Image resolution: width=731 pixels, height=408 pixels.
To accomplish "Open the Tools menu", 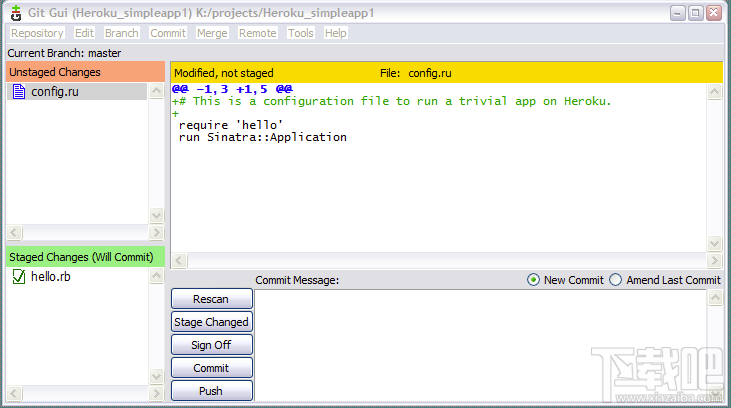I will (301, 33).
